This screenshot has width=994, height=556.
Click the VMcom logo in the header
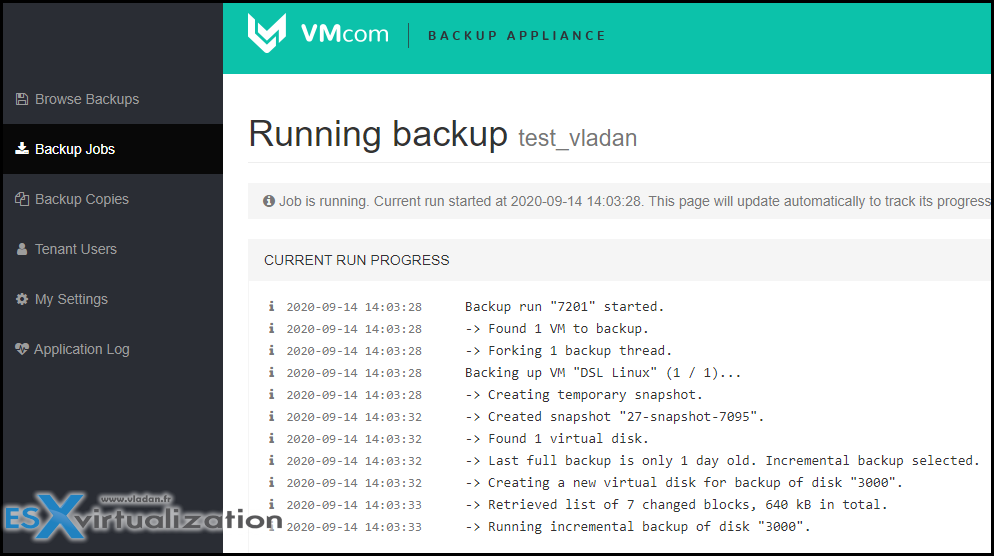click(318, 33)
